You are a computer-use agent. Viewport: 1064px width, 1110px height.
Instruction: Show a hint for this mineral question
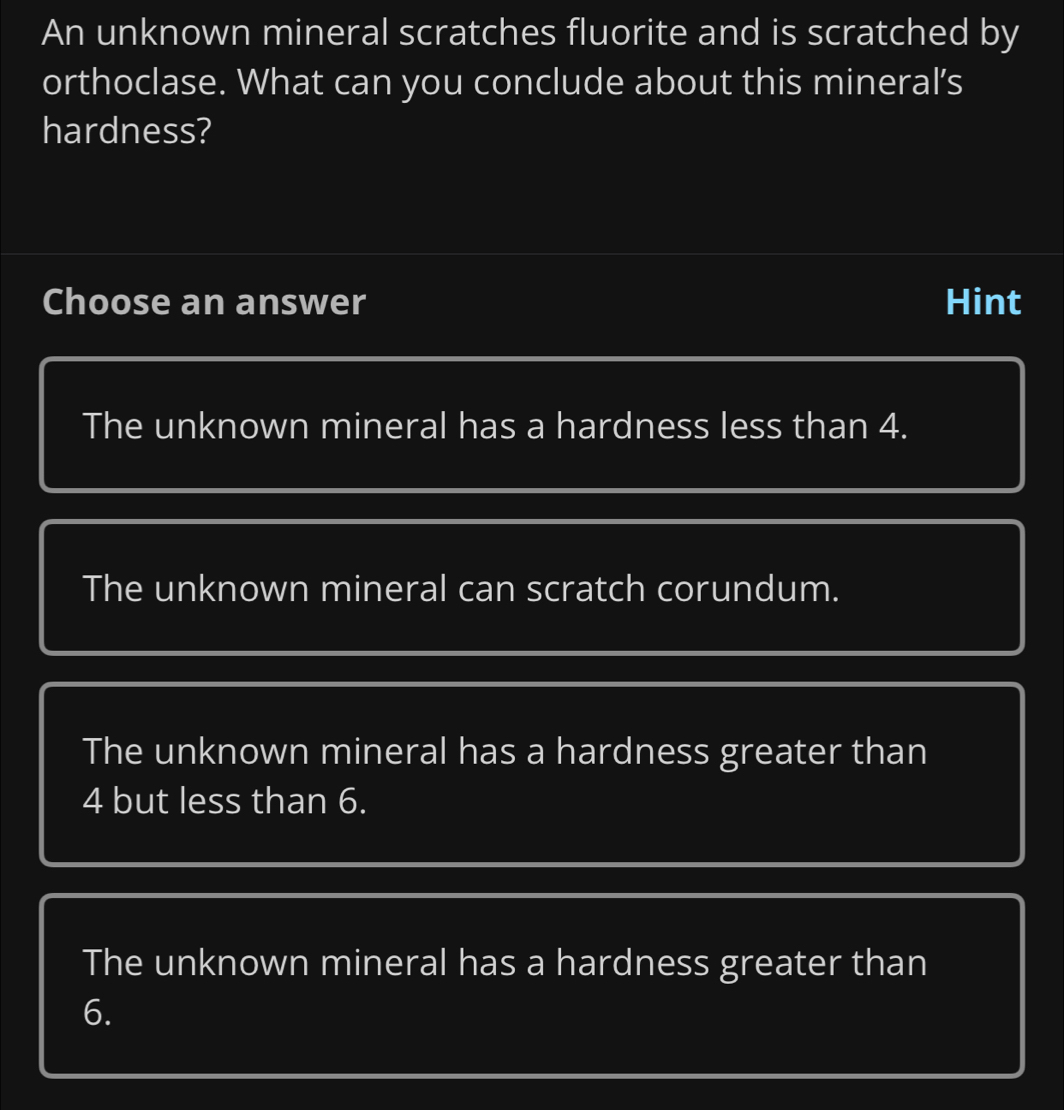pyautogui.click(x=983, y=301)
